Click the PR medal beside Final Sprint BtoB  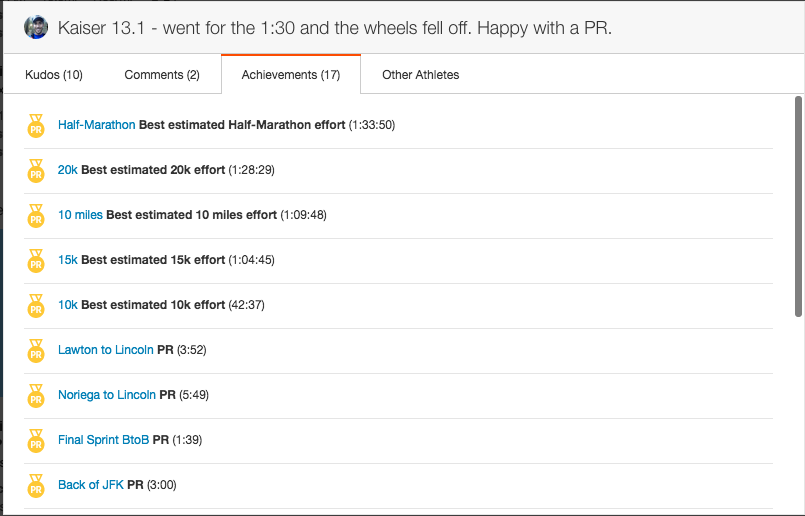click(36, 441)
